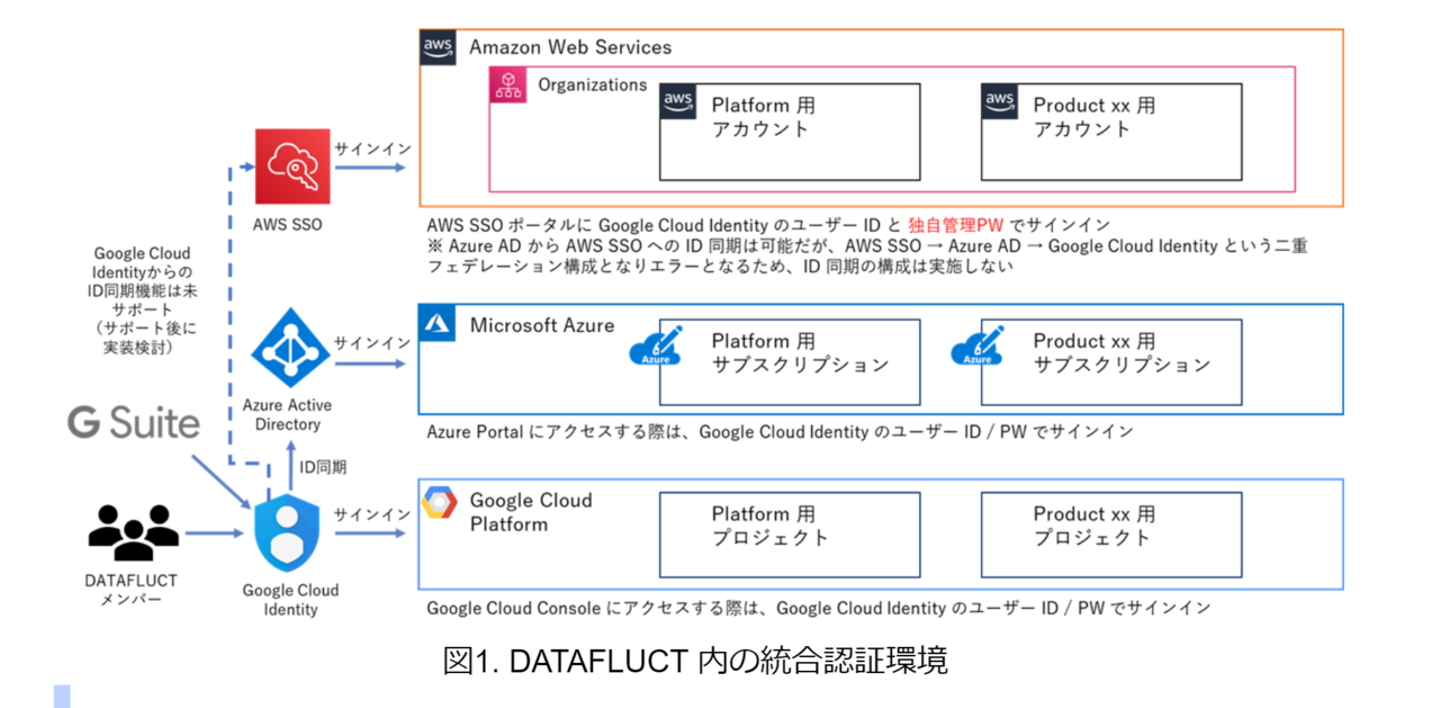Click AWS icon on Platform account box
The height and width of the screenshot is (708, 1440).
(x=679, y=102)
